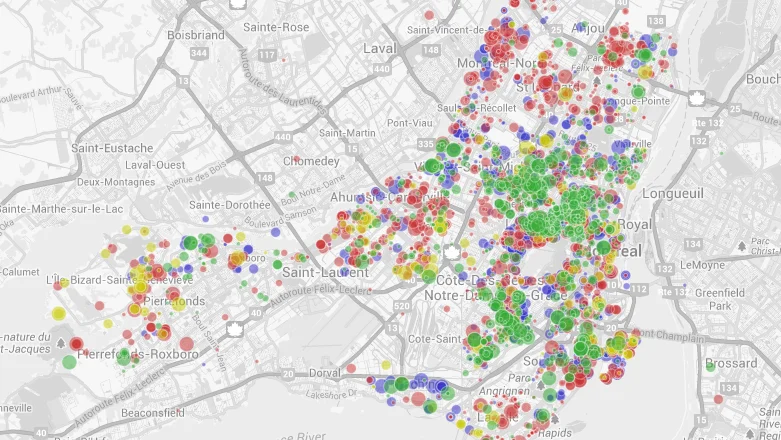Click the route 138 shield near Anjou

pyautogui.click(x=655, y=21)
